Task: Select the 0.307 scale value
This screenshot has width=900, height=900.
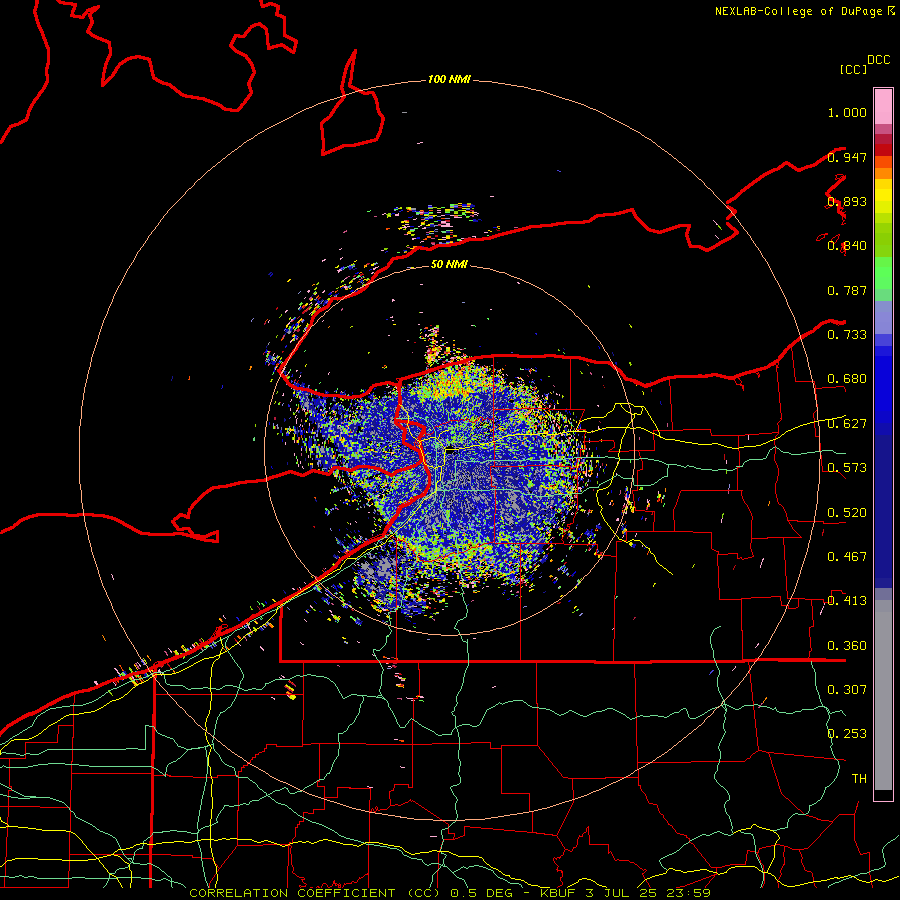Action: coord(847,689)
